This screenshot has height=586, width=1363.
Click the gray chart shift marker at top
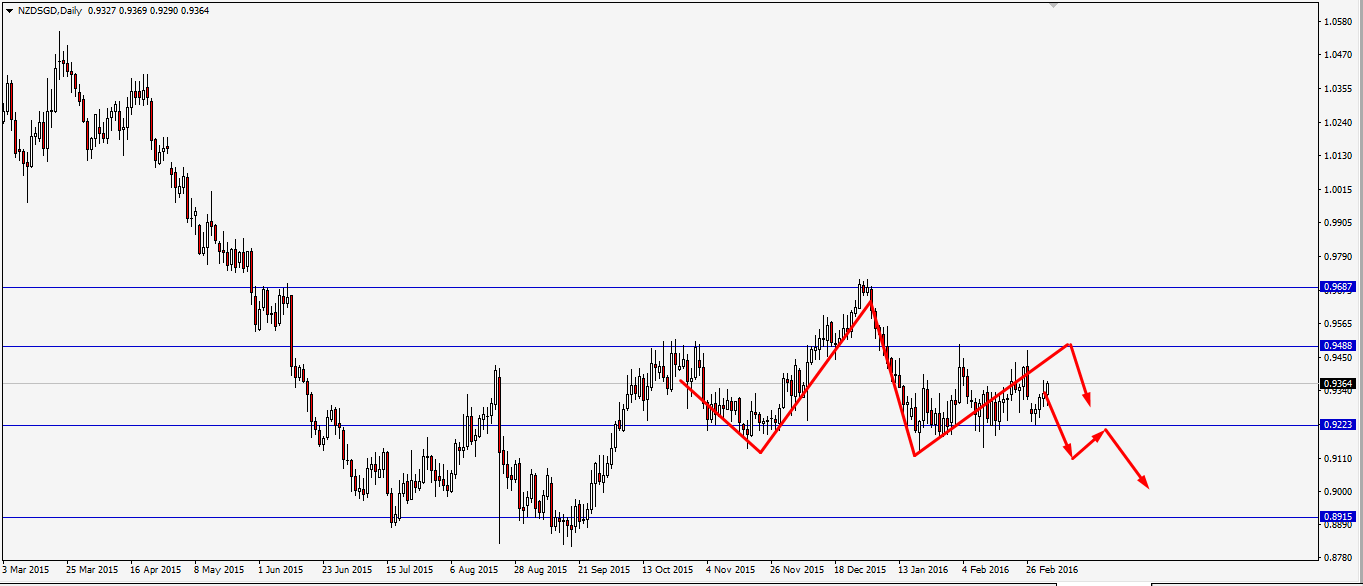pos(1053,5)
